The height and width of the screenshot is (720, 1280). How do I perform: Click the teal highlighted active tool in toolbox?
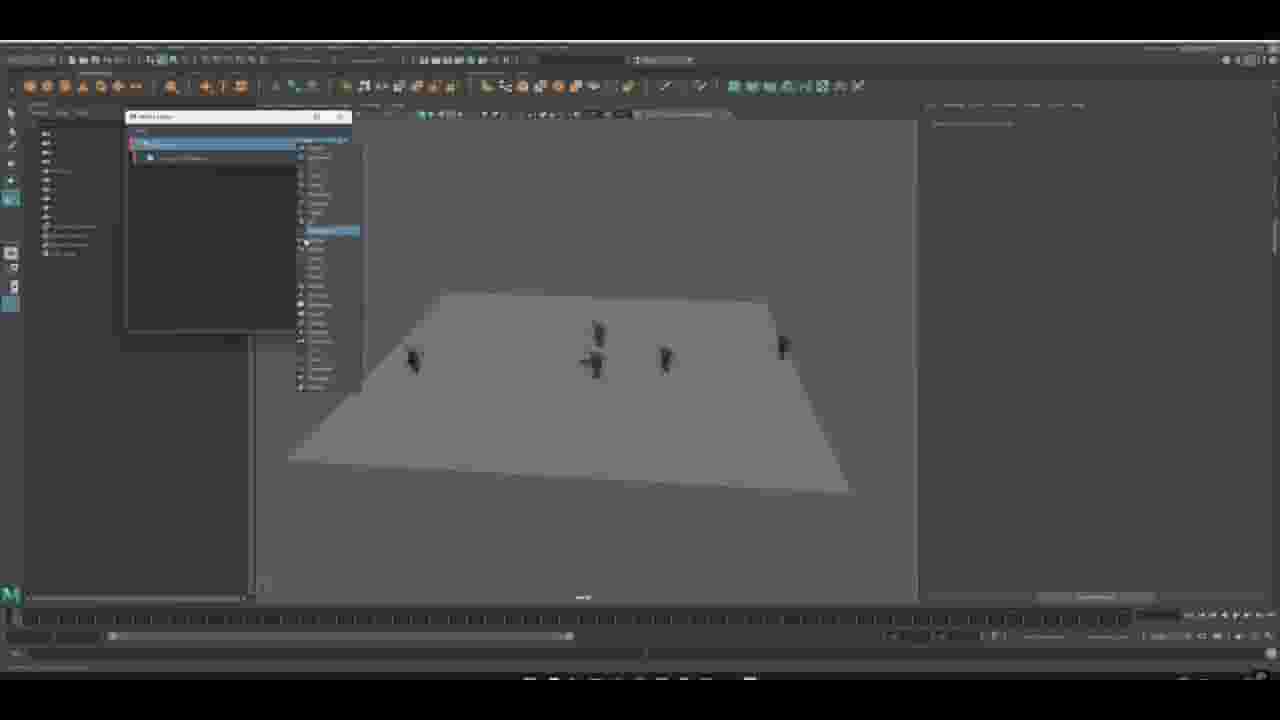(x=11, y=199)
